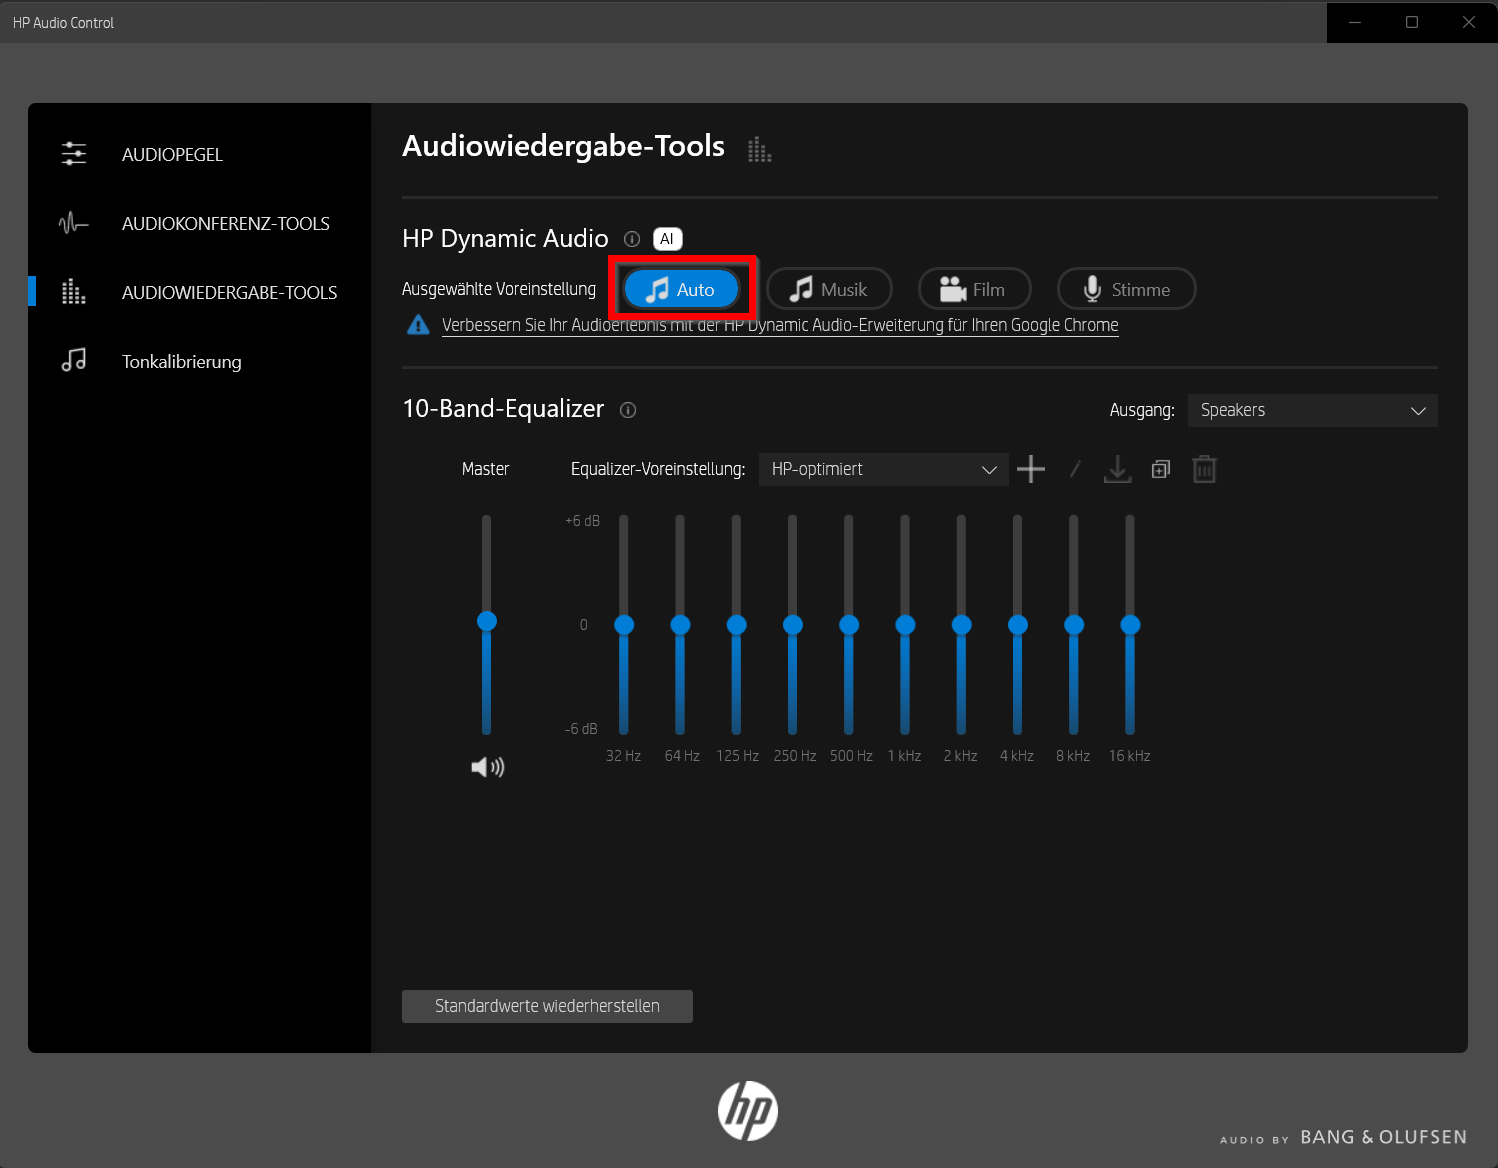
Task: Click the Audiowiedergabe-Tools equalizer bars icon
Action: pos(74,292)
